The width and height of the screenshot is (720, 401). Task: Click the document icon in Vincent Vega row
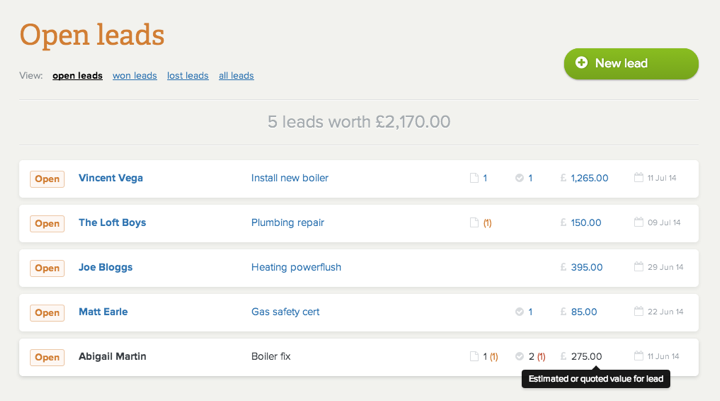(474, 178)
